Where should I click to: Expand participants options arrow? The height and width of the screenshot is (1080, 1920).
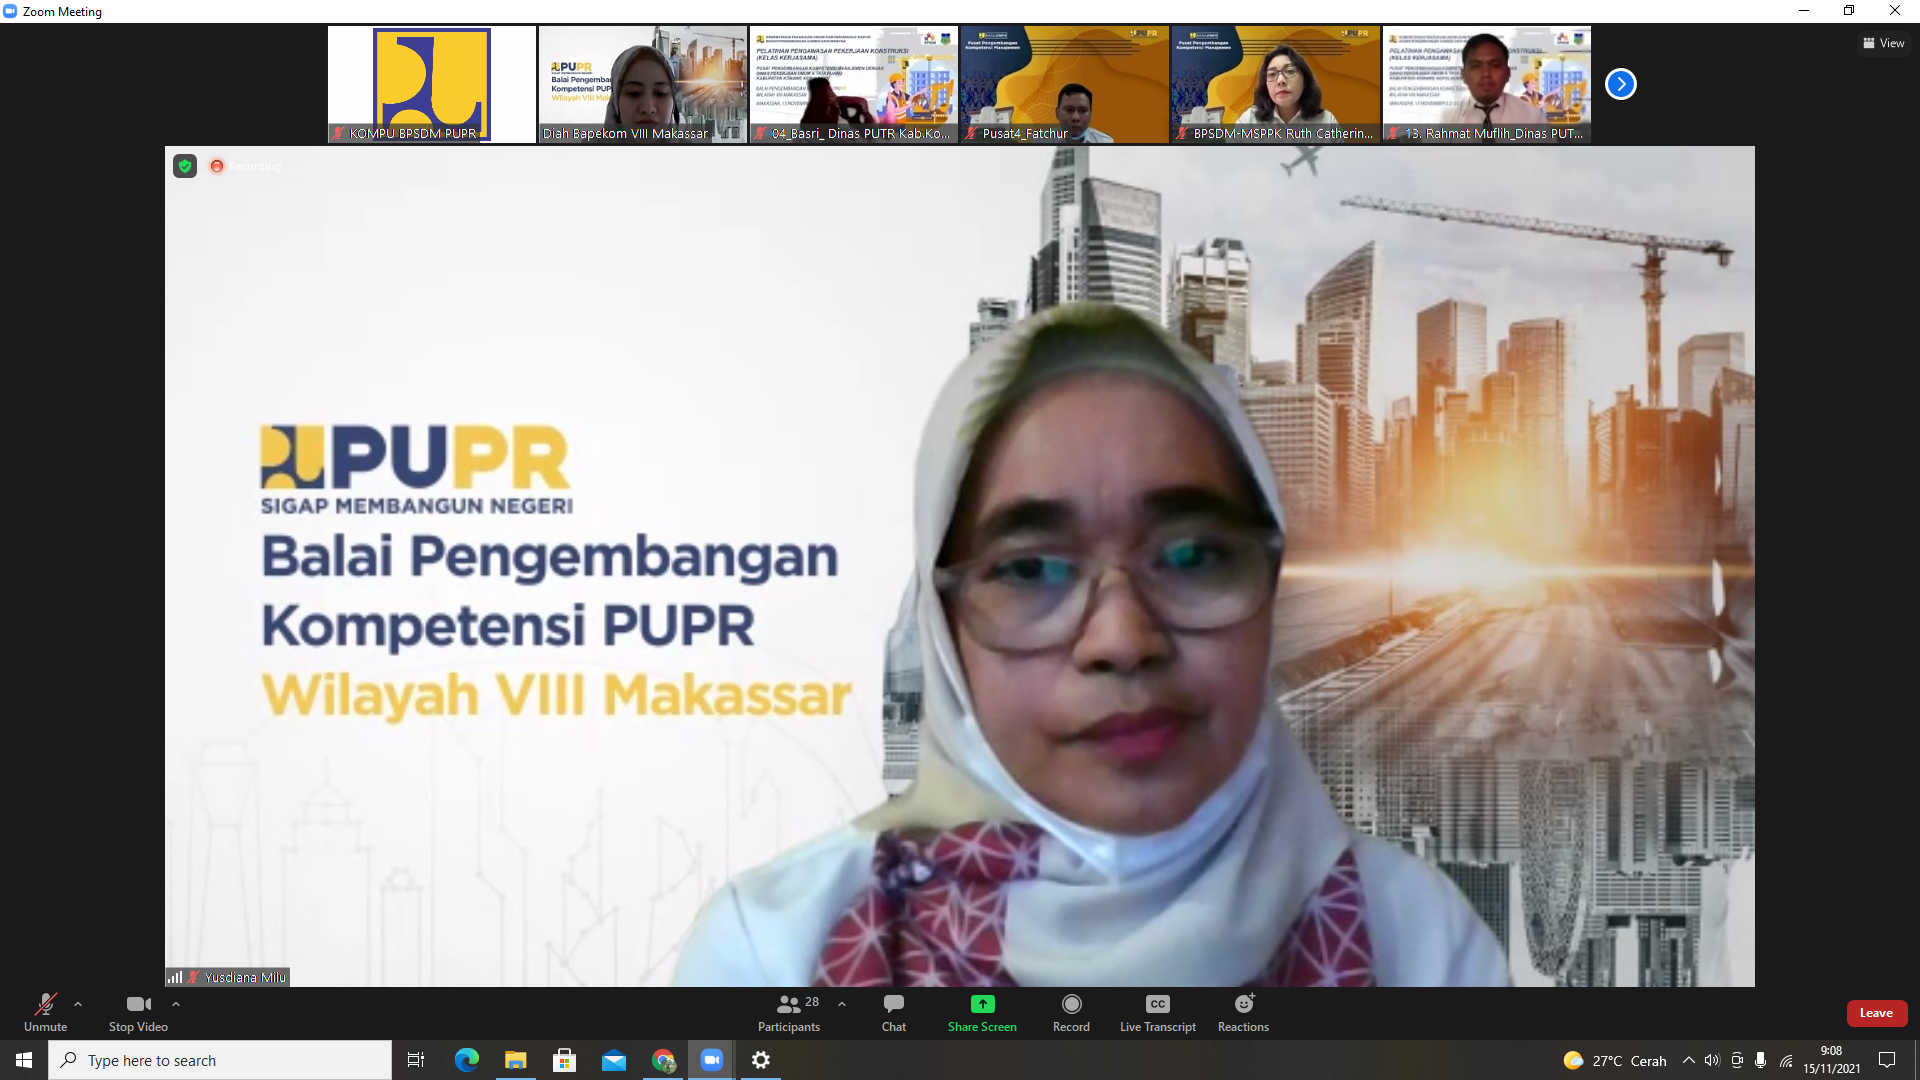842,1004
